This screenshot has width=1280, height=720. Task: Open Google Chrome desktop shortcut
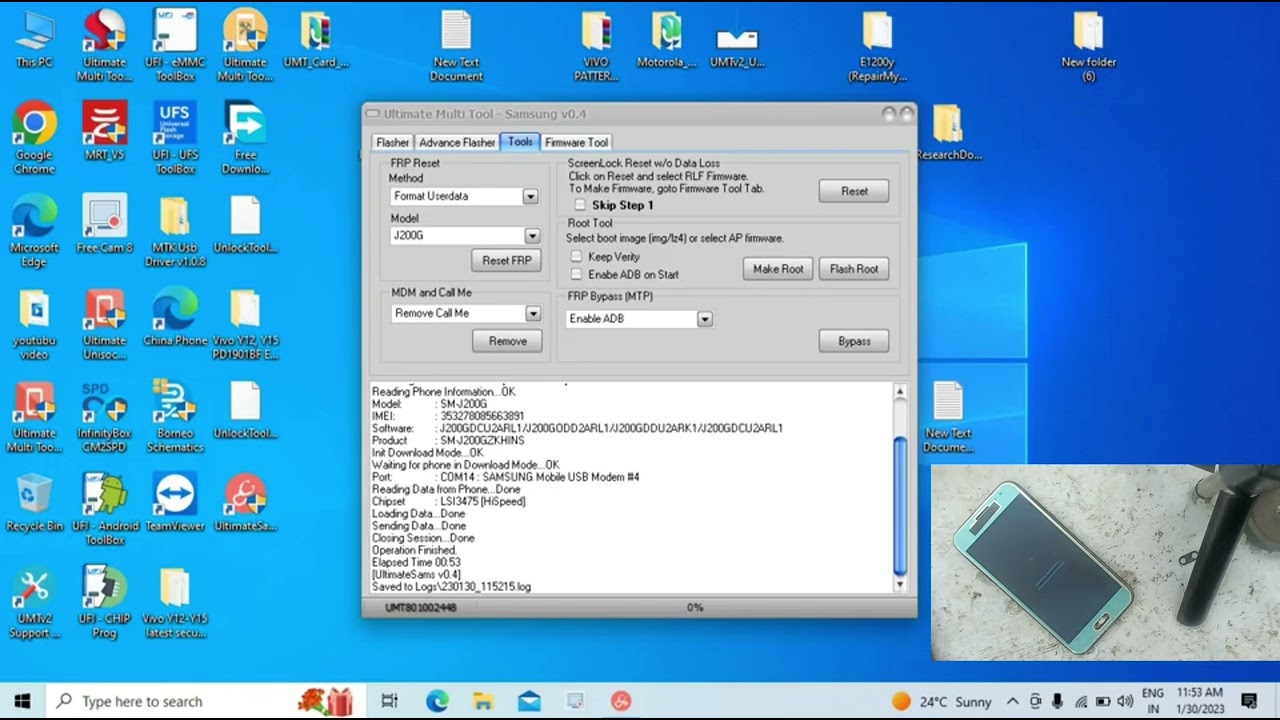[x=34, y=138]
